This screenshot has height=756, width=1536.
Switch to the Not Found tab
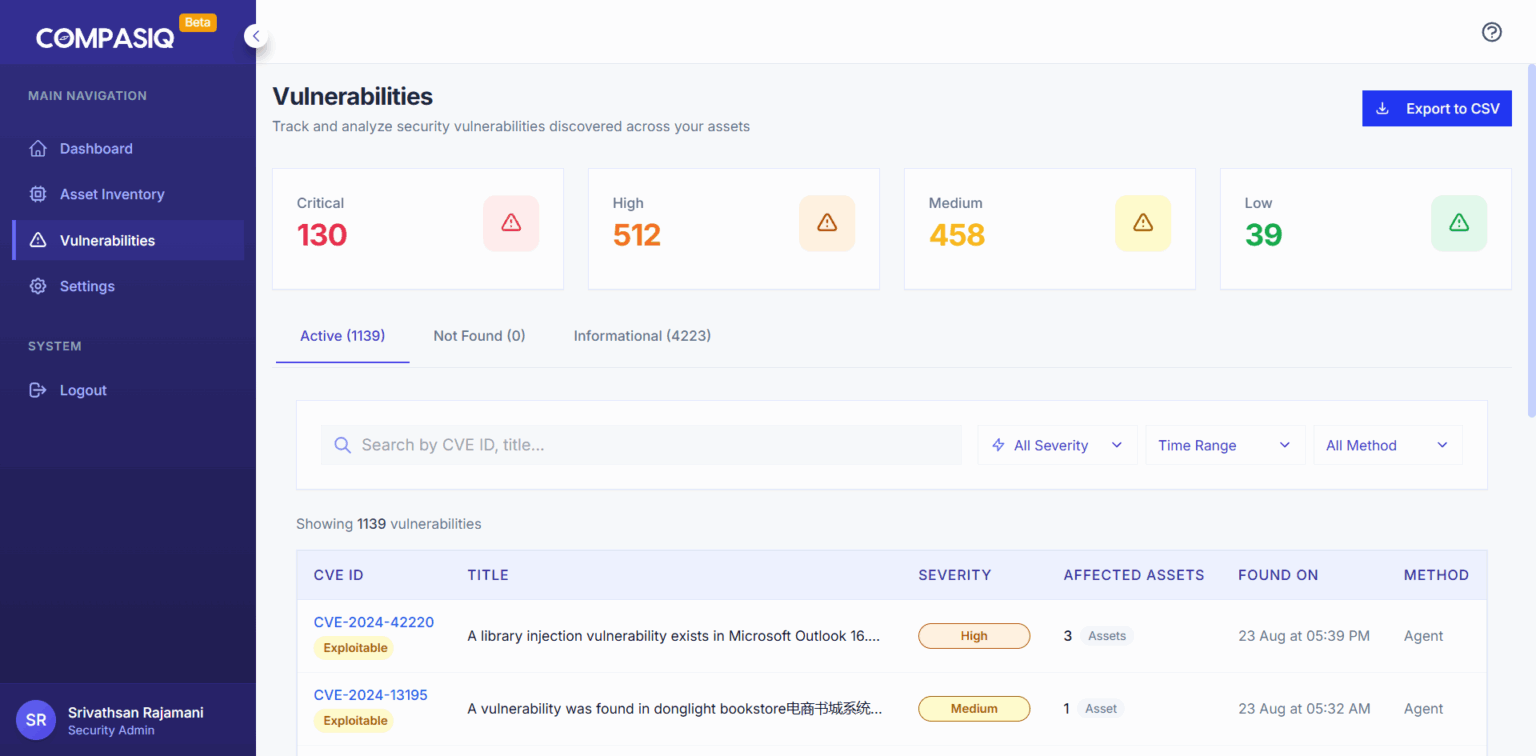point(479,335)
